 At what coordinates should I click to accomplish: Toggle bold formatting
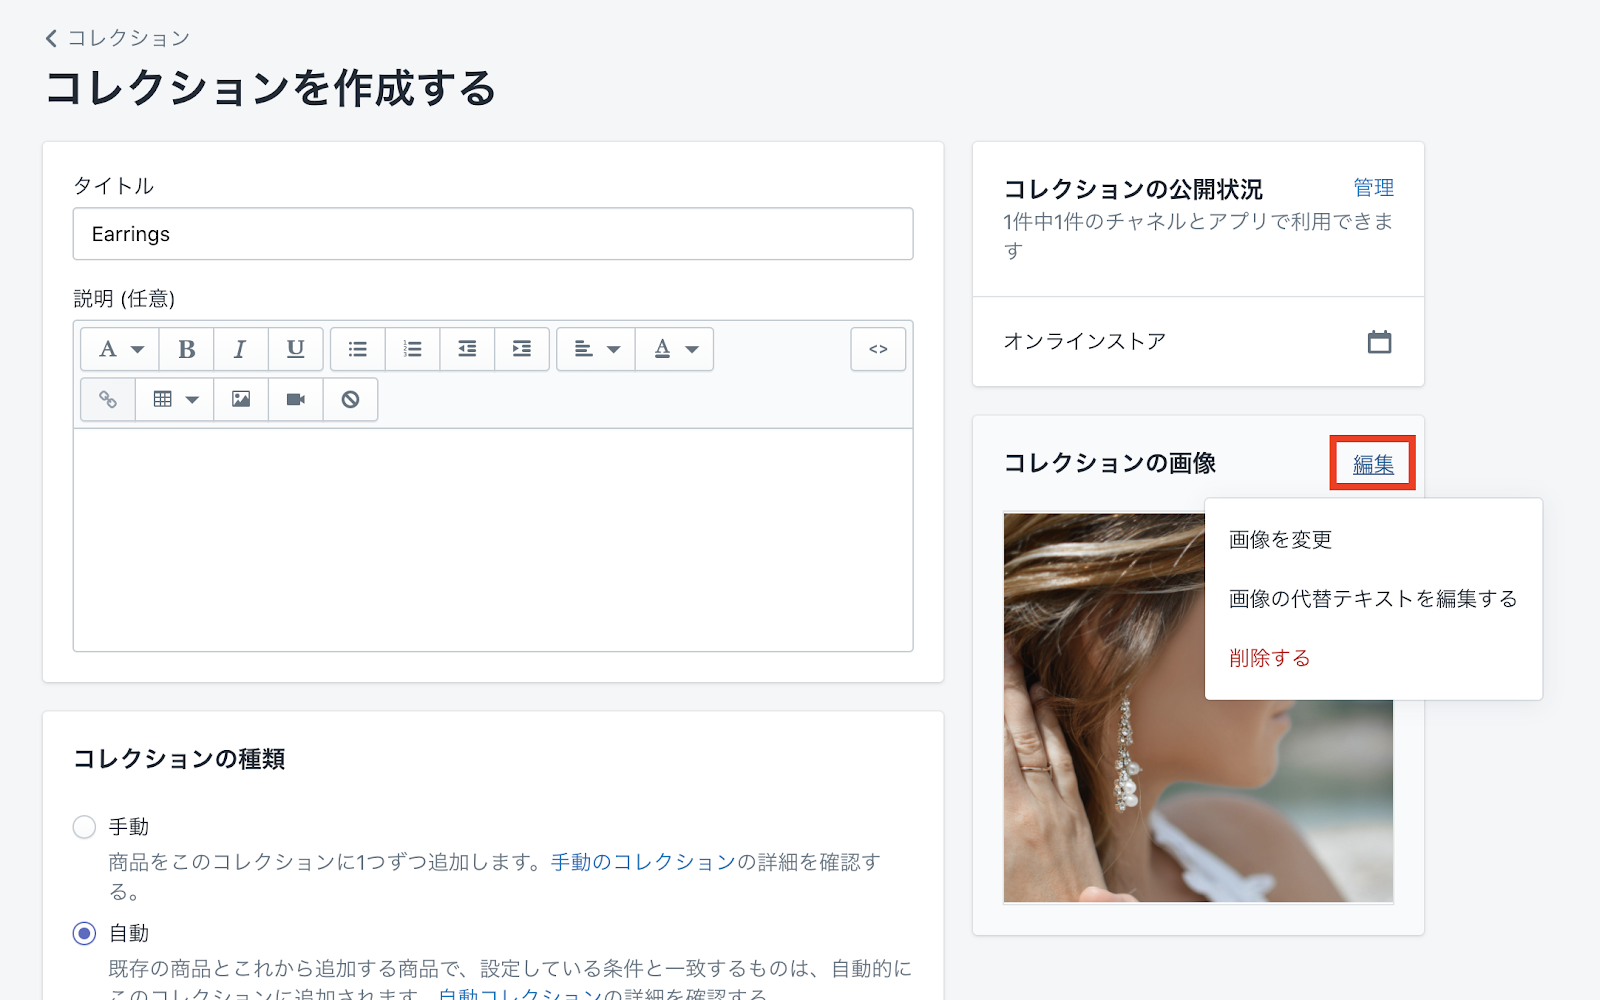(186, 349)
